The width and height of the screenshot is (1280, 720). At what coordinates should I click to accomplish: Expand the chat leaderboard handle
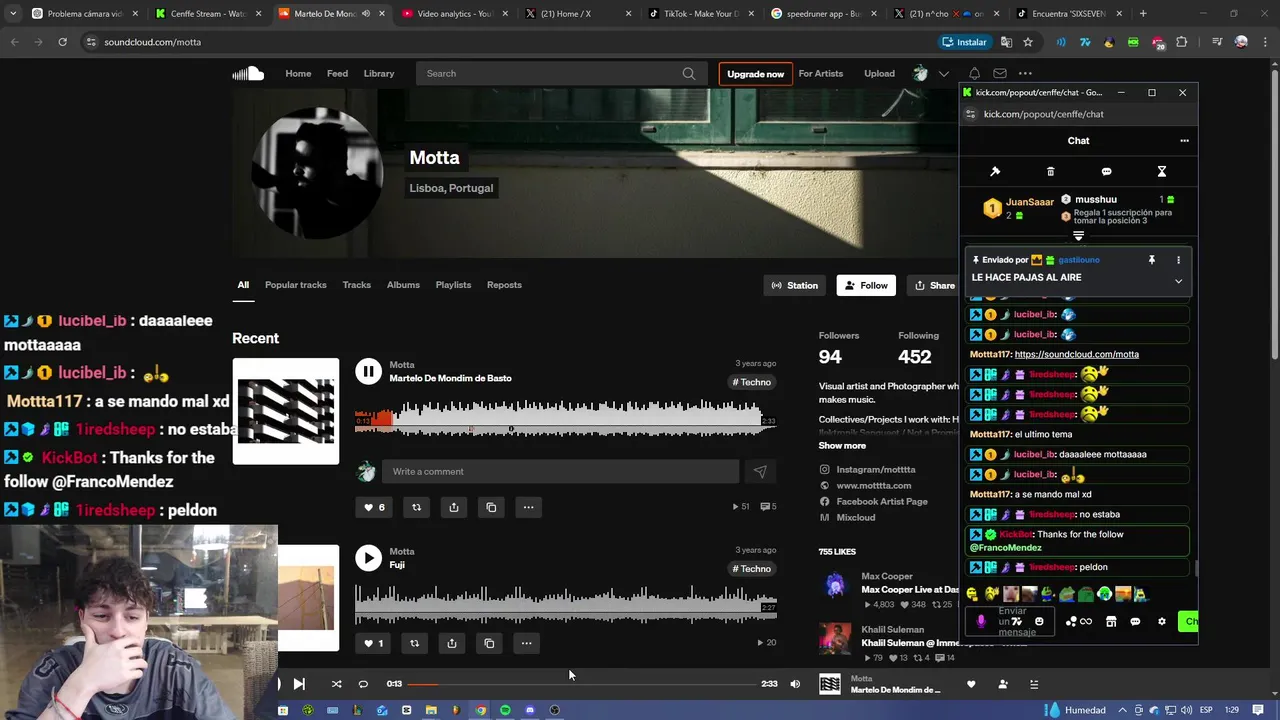tap(1078, 236)
